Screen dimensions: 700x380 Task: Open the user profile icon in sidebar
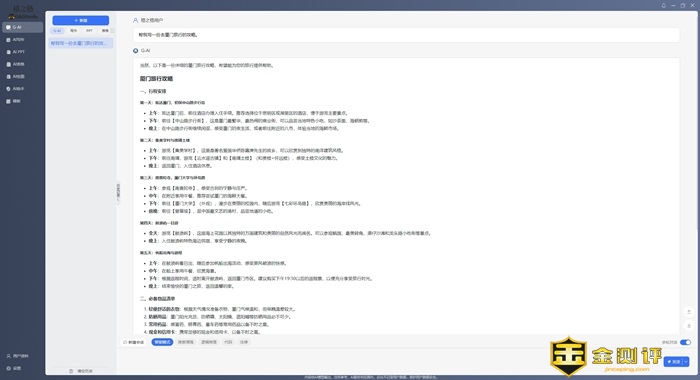point(8,356)
